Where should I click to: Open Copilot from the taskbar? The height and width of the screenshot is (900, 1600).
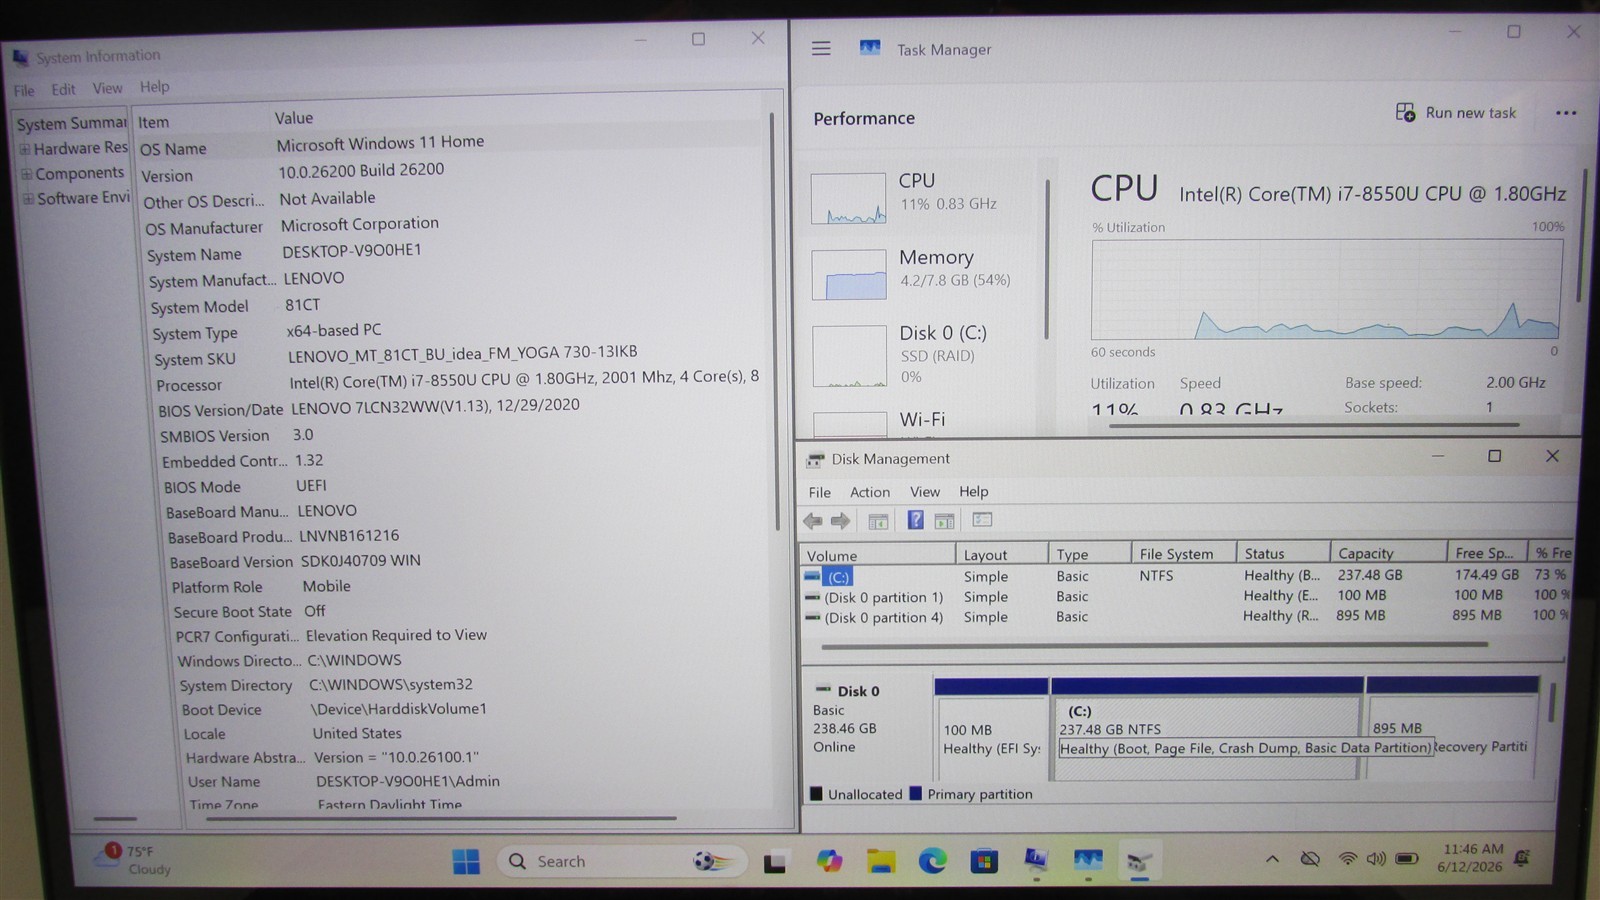[x=829, y=861]
